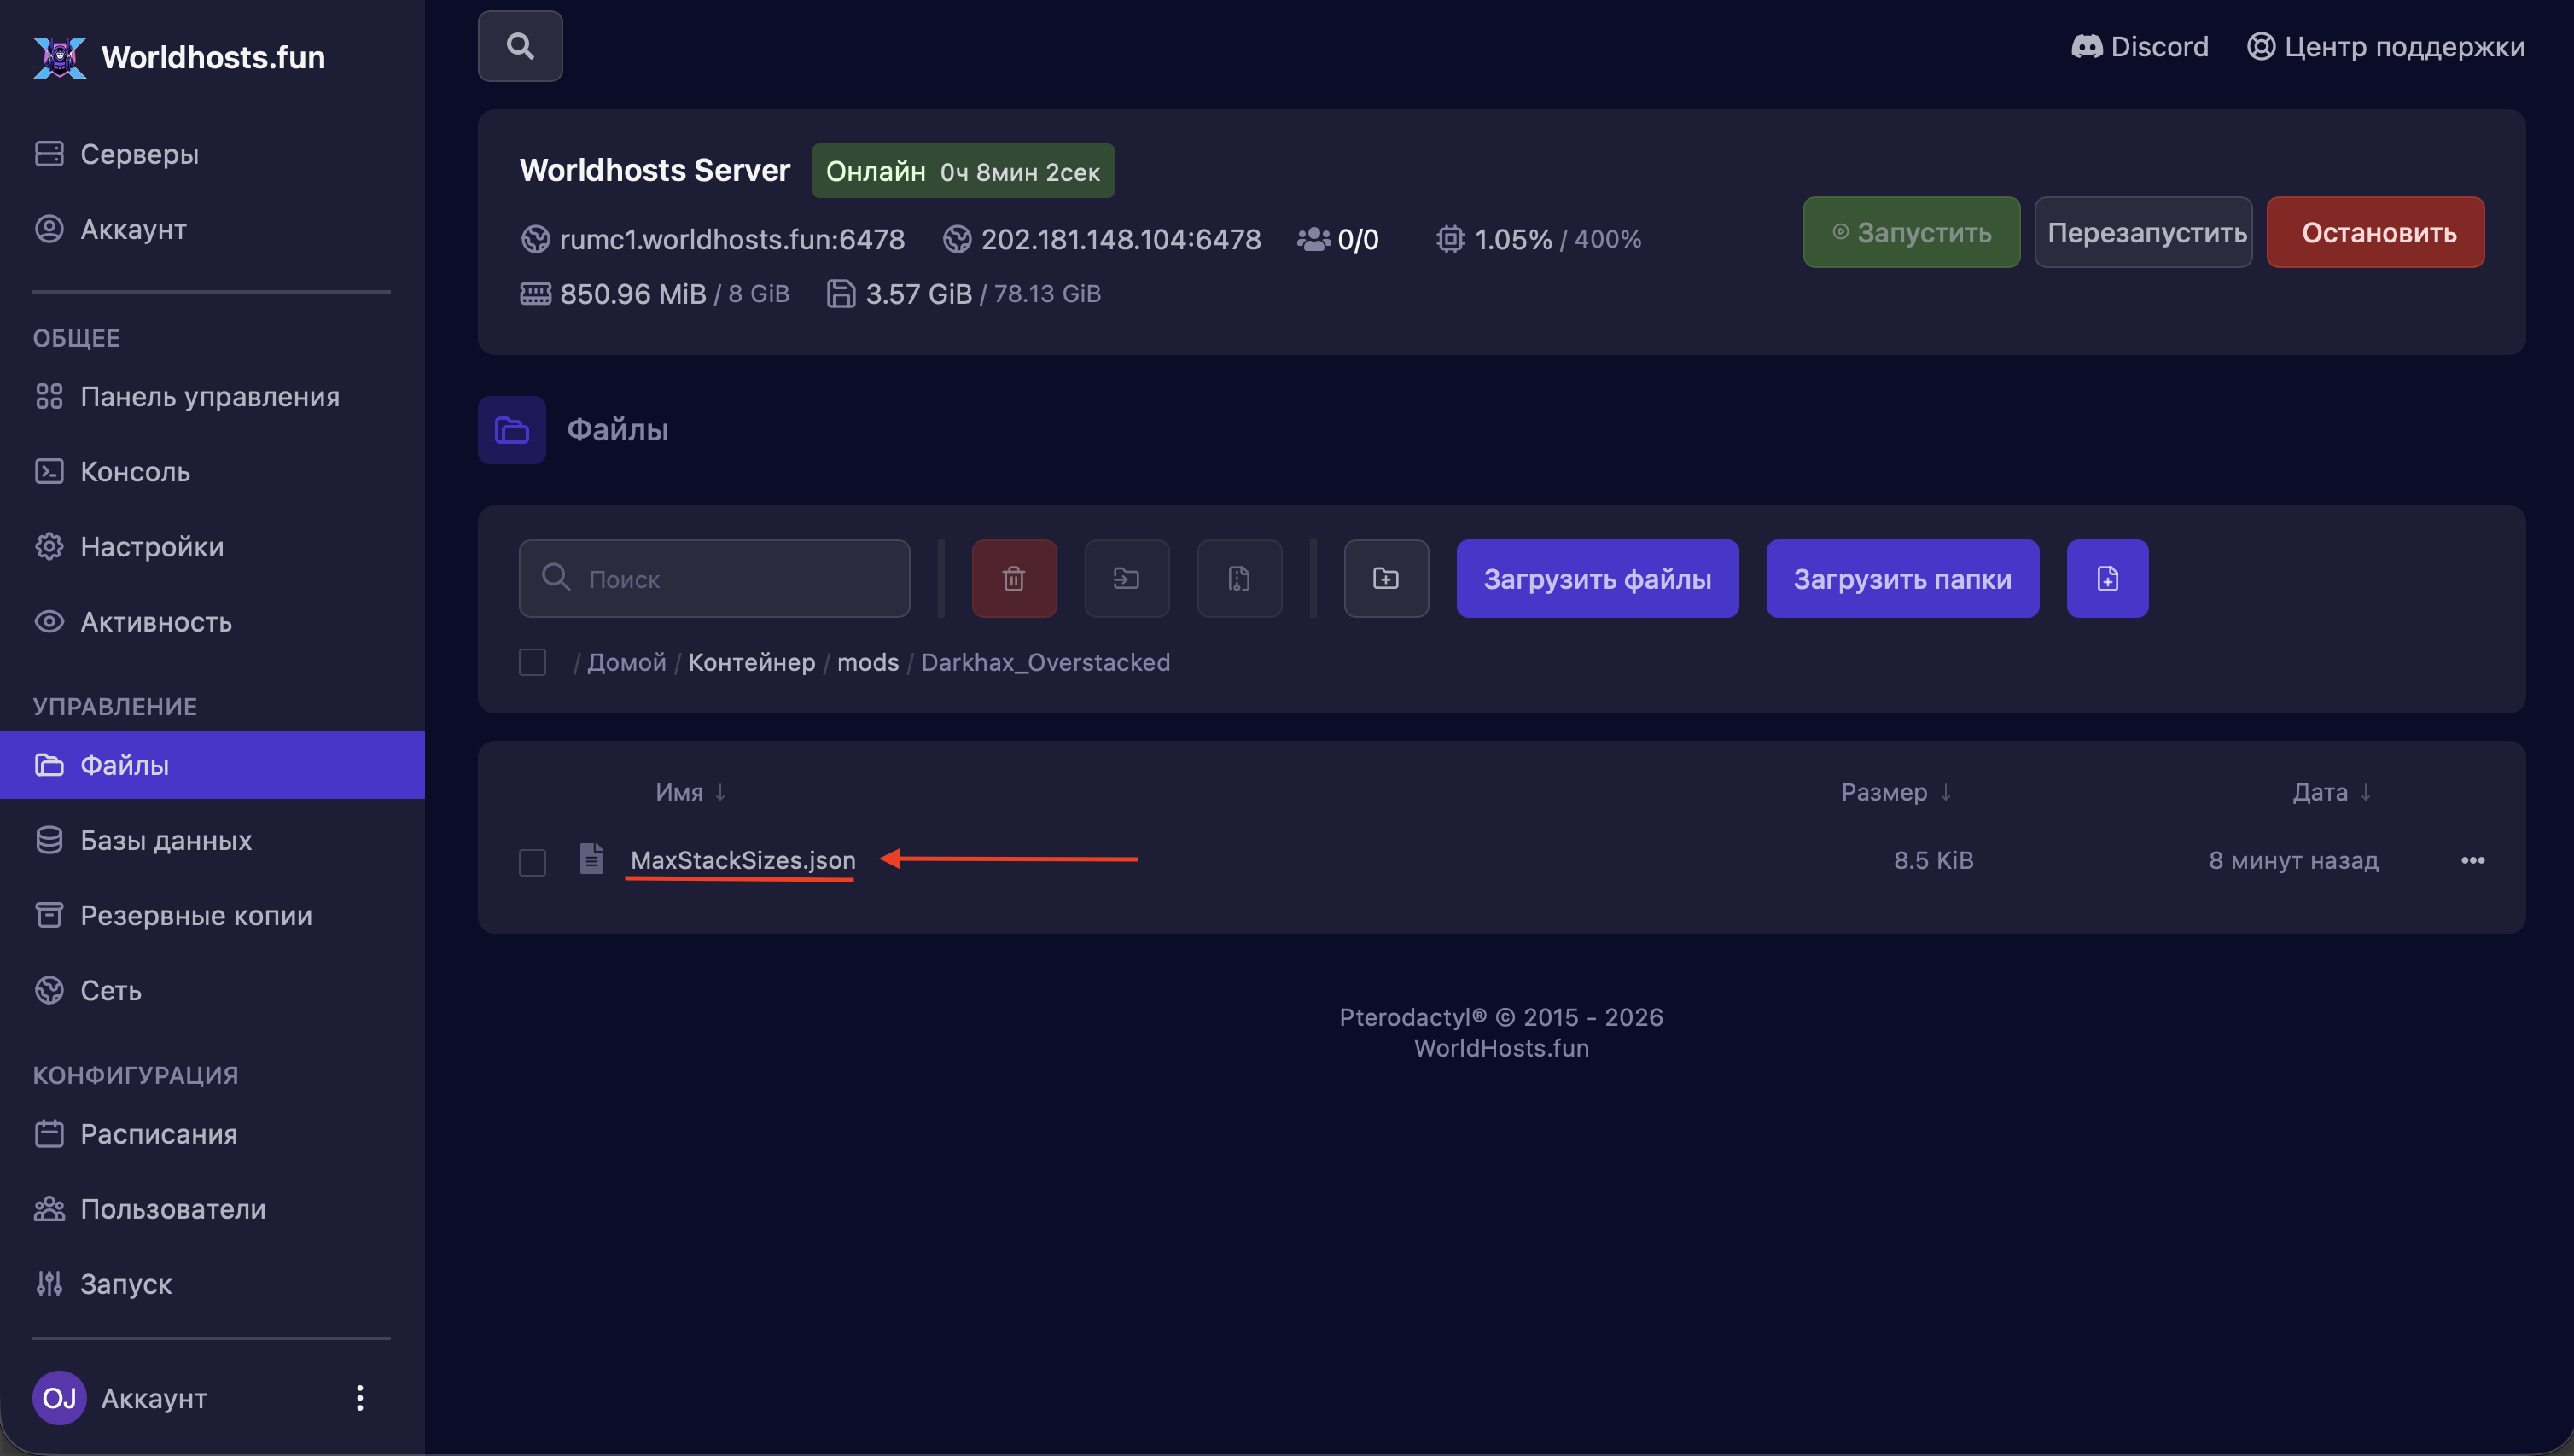Click the magnifier search icon at top

(520, 46)
